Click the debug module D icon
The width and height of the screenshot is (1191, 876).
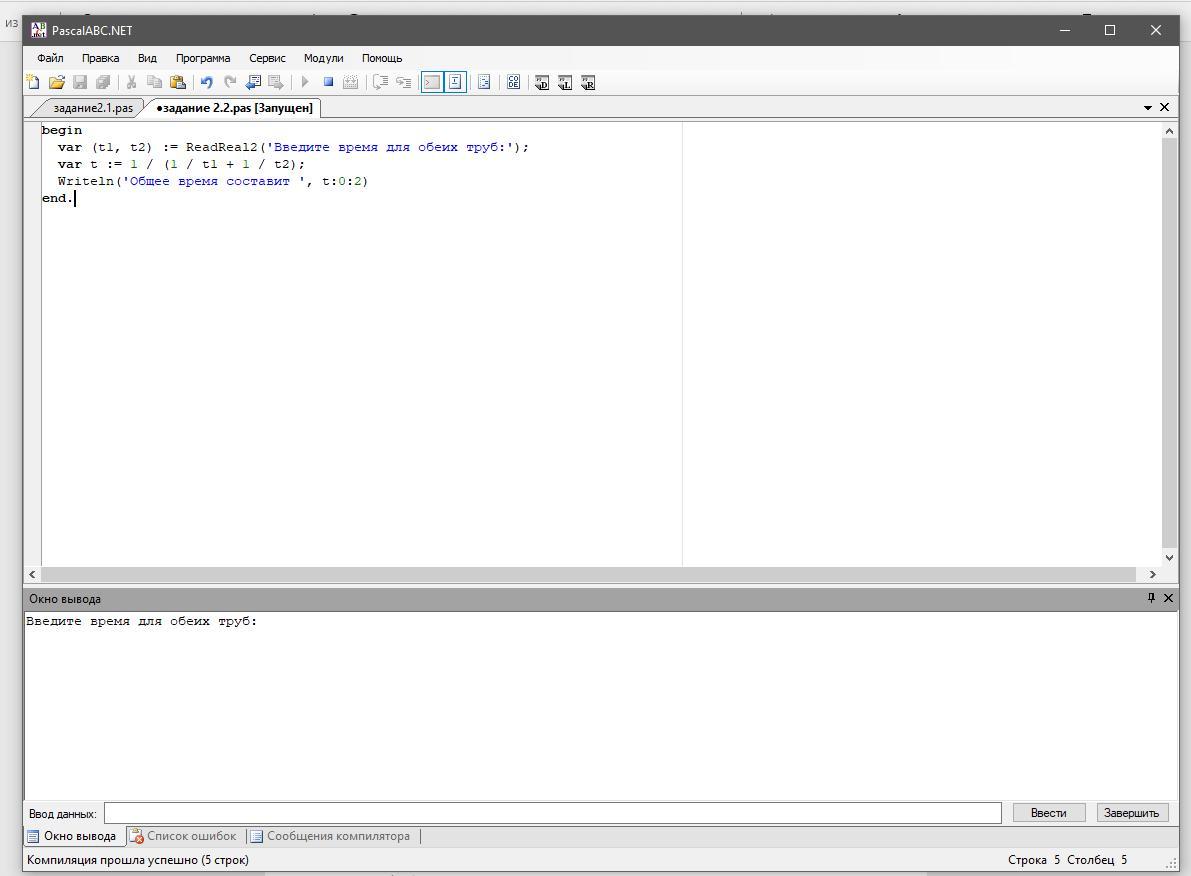click(x=542, y=83)
